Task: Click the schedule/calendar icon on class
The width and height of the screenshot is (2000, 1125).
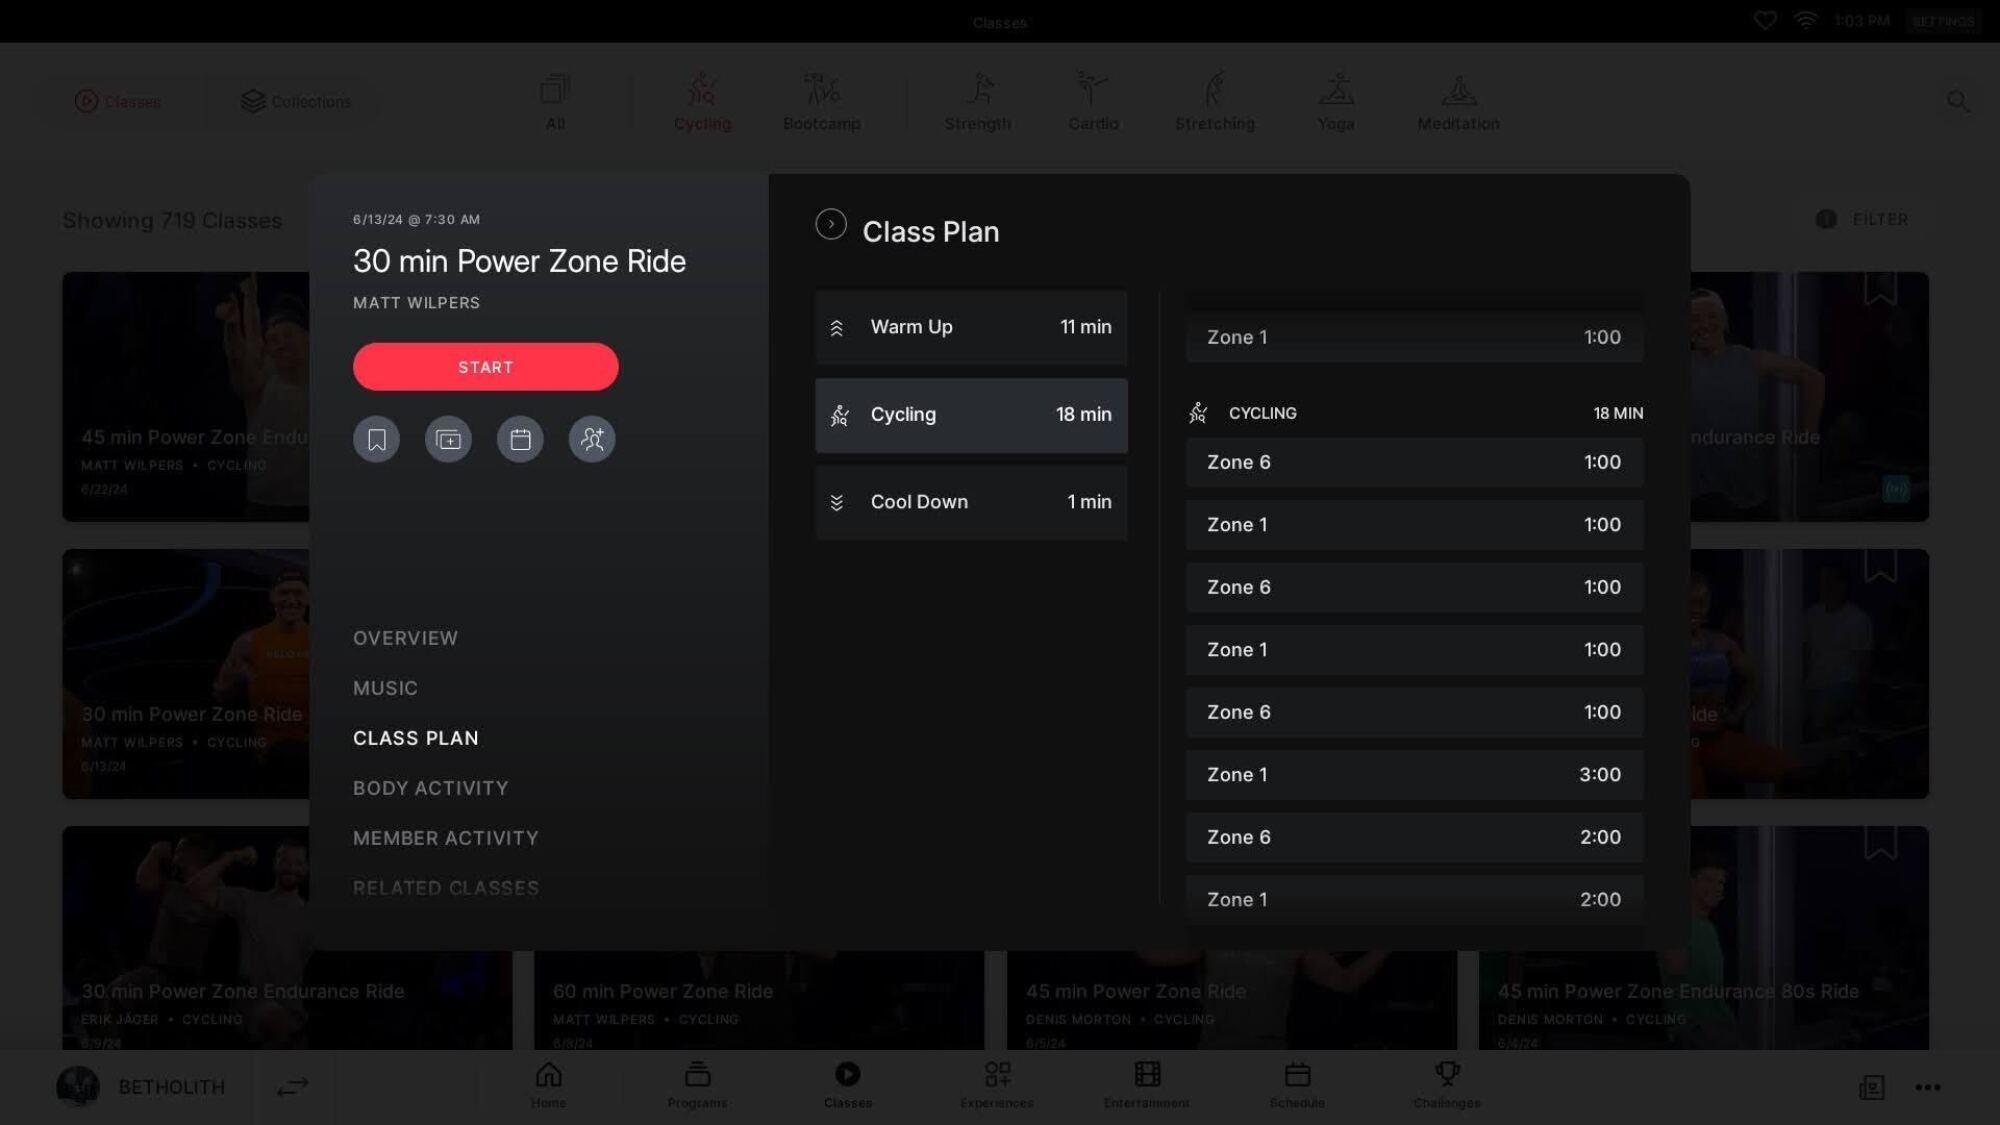Action: pos(519,438)
